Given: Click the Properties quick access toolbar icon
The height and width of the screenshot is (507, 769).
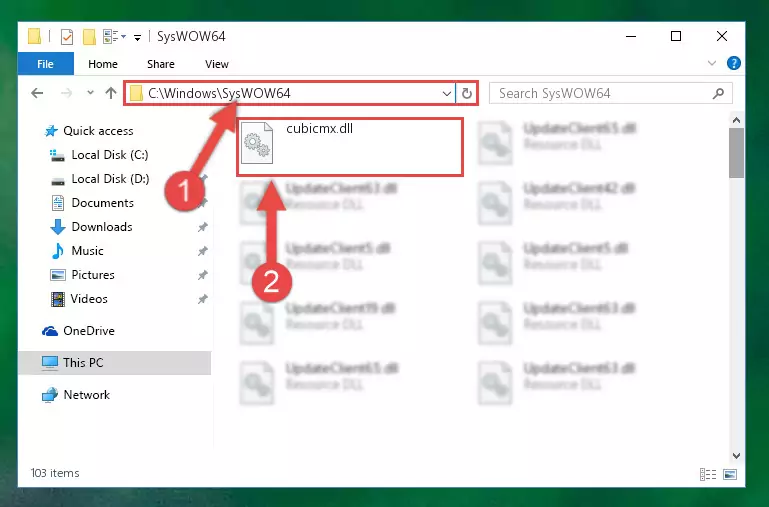Looking at the screenshot, I should [x=67, y=37].
